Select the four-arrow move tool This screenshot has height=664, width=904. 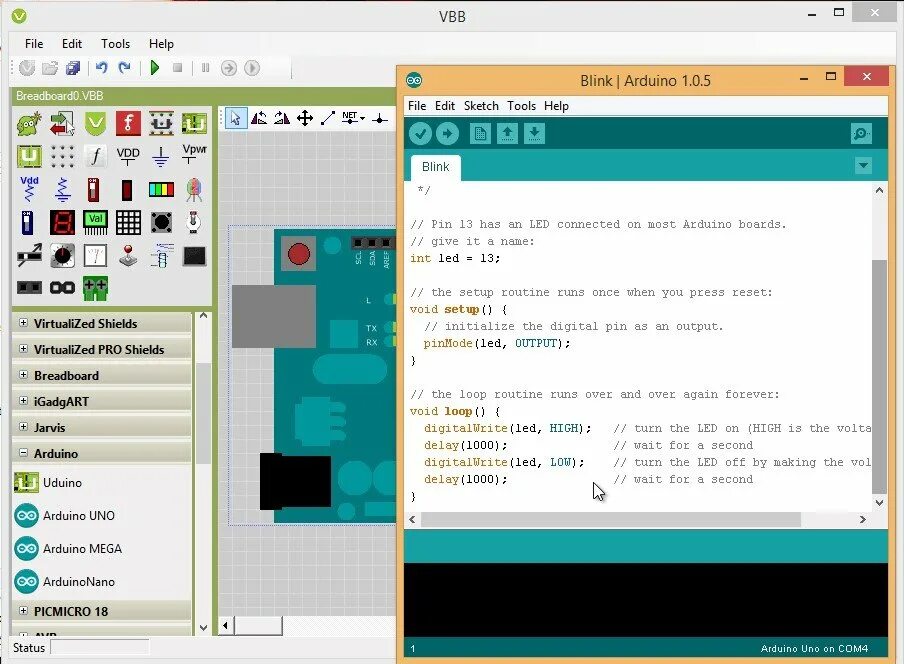[x=304, y=118]
